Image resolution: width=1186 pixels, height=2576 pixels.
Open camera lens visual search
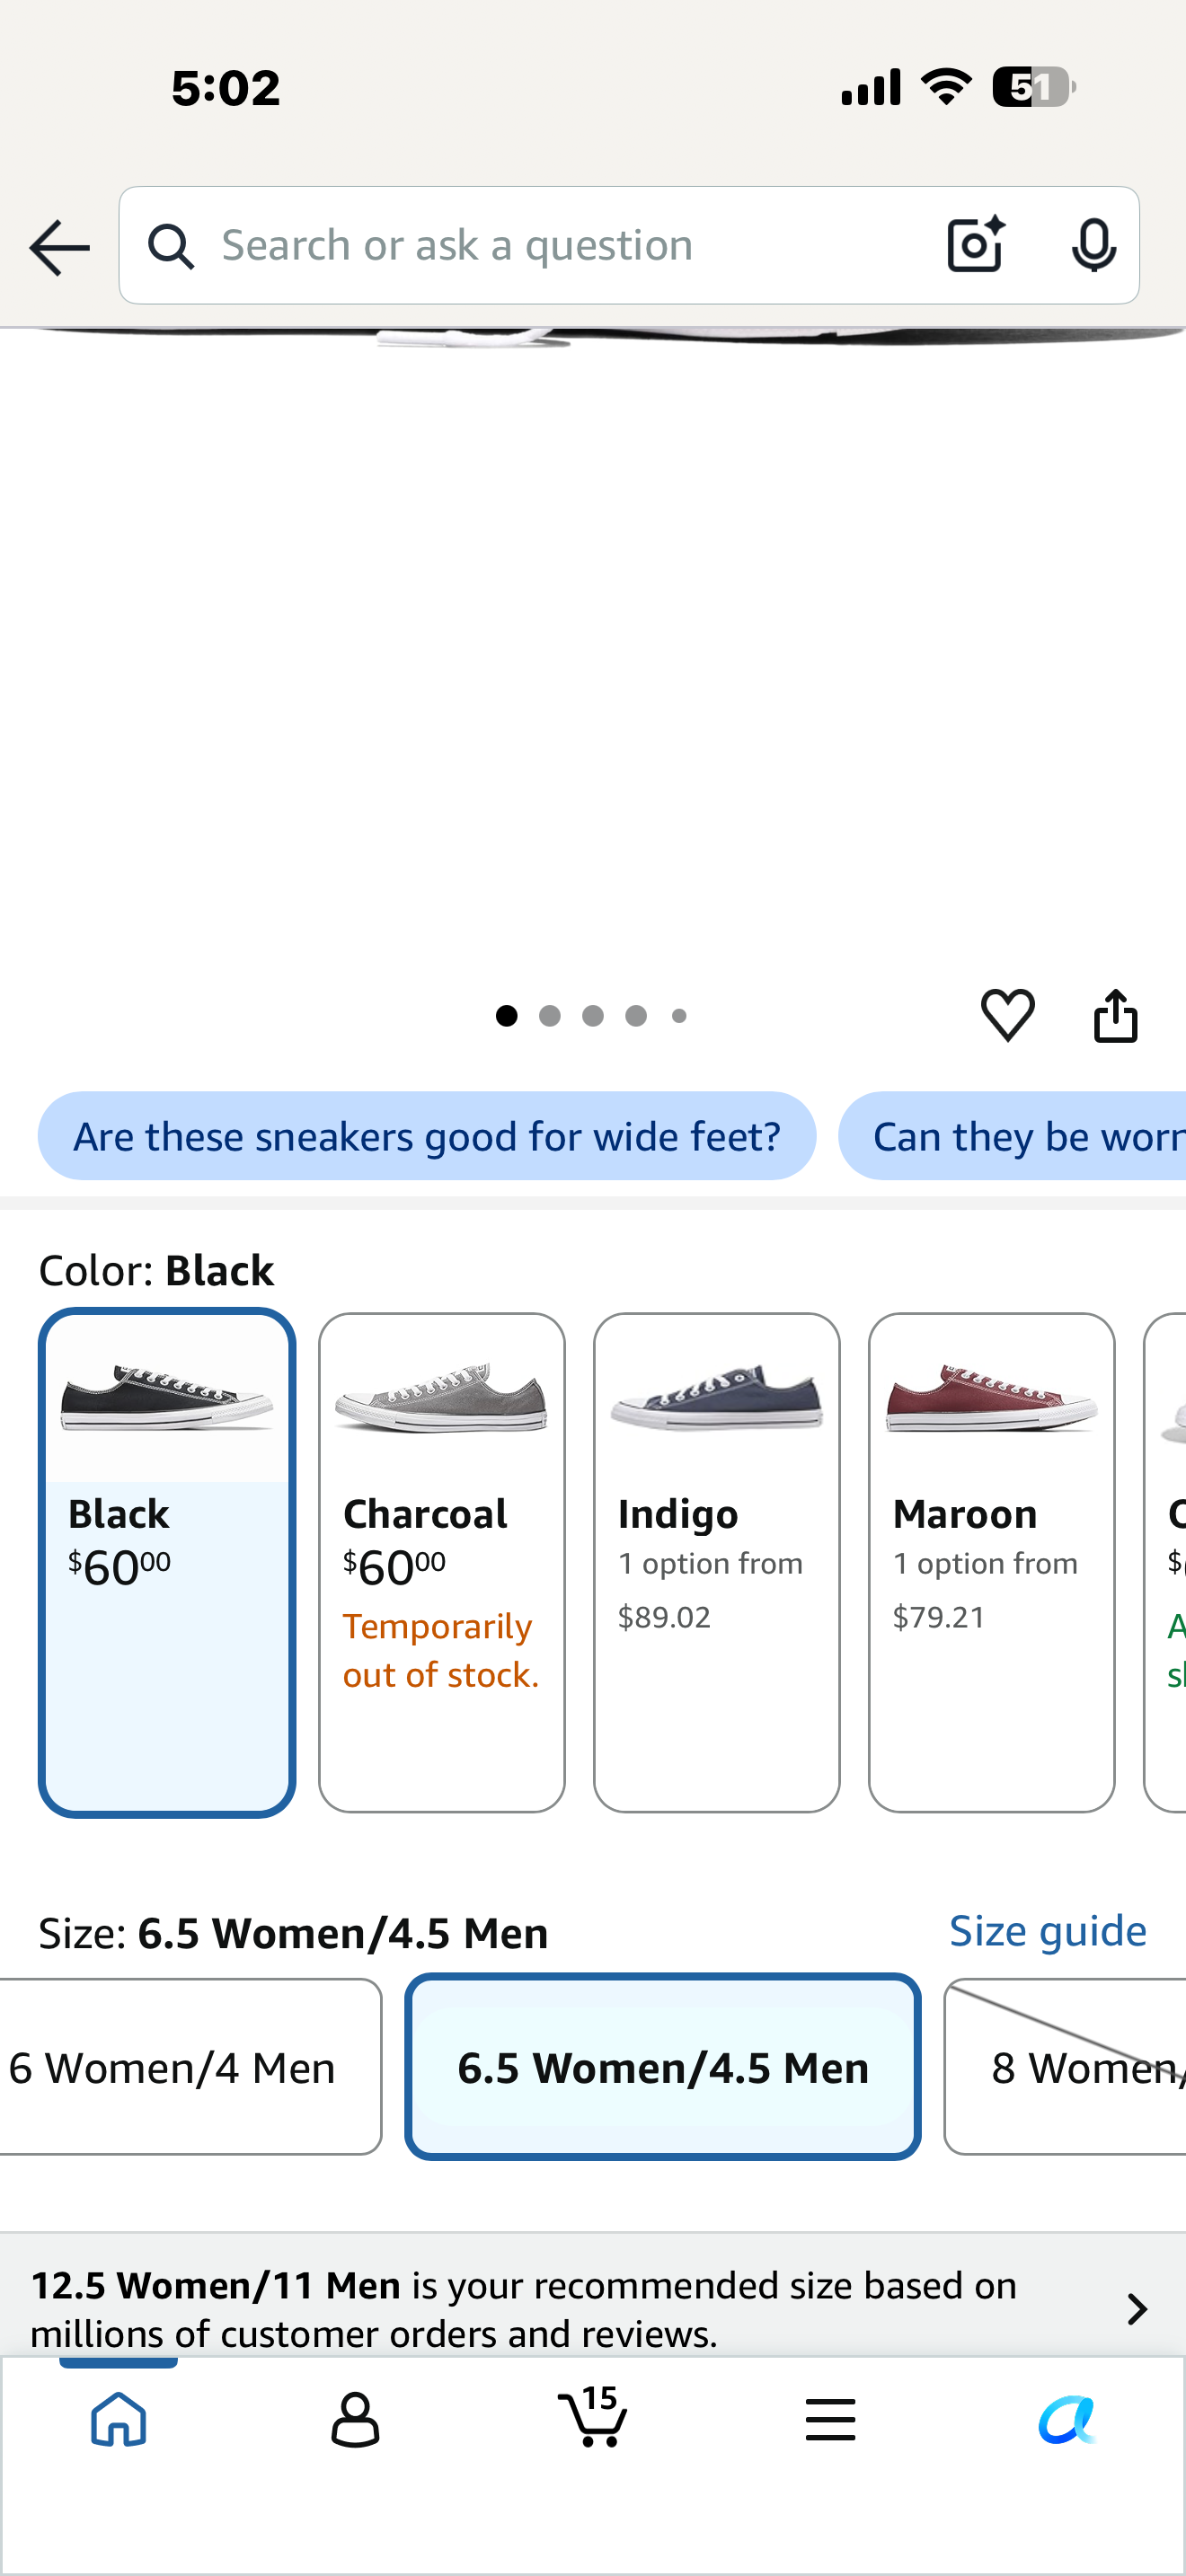click(x=975, y=244)
